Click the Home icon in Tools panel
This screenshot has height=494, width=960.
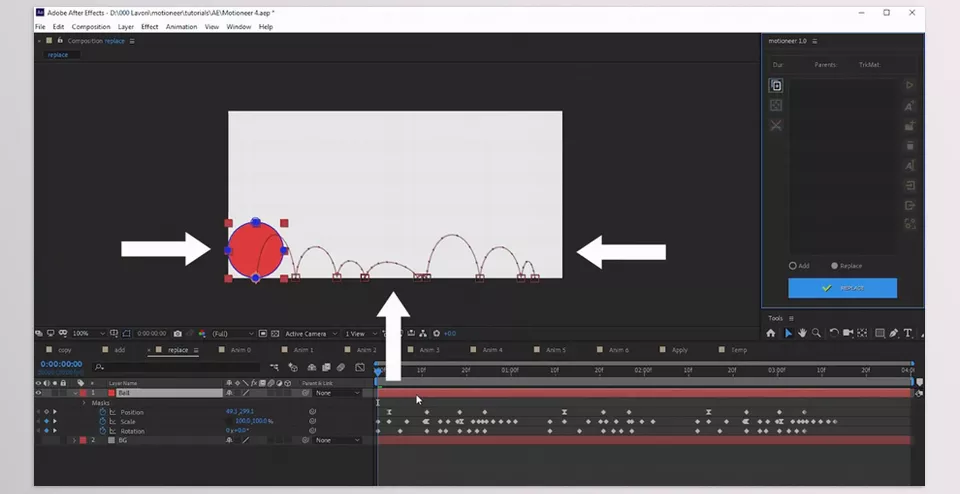tap(771, 333)
